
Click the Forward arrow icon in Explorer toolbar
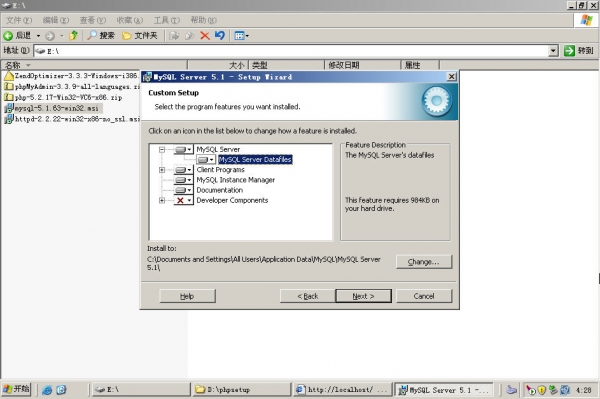(x=50, y=36)
